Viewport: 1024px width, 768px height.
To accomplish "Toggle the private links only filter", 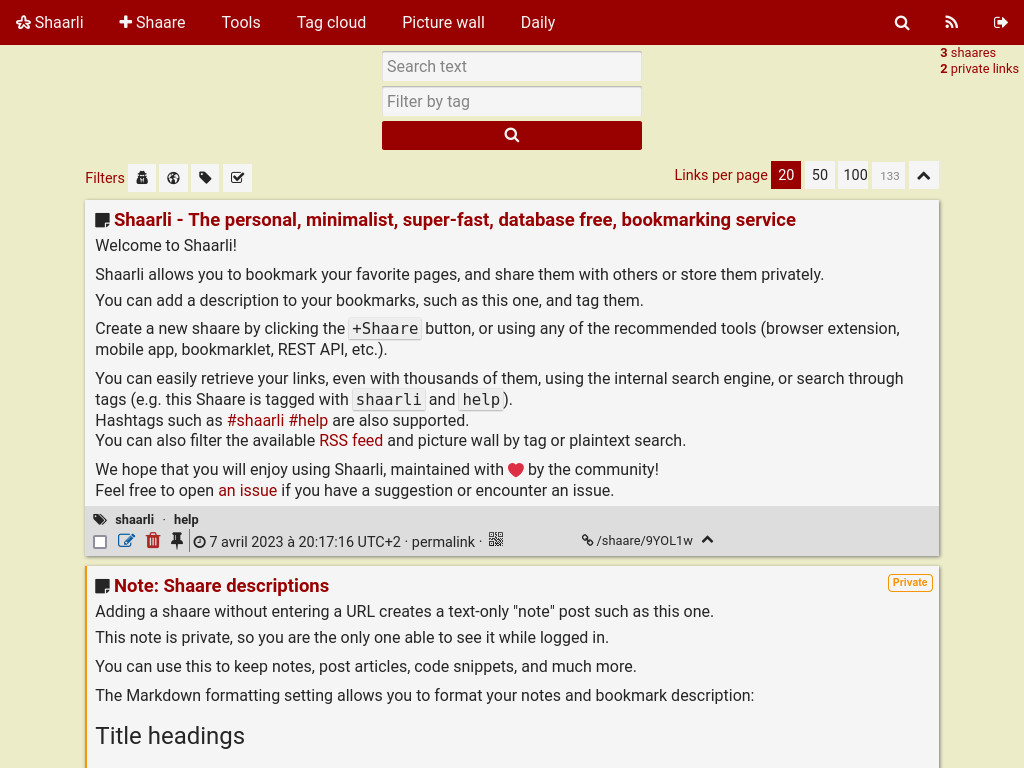I will [142, 178].
